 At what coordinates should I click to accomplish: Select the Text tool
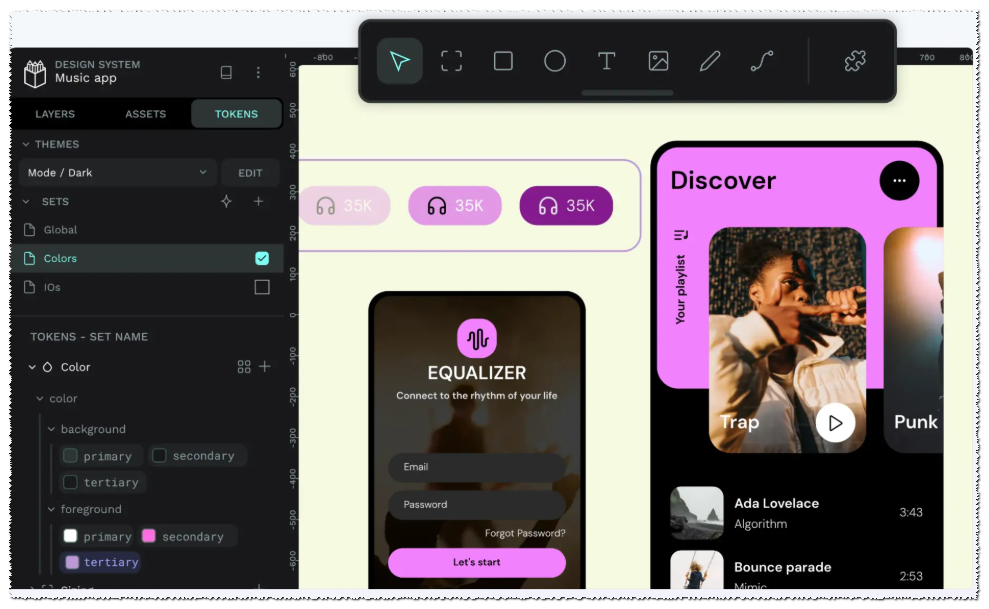click(x=606, y=61)
